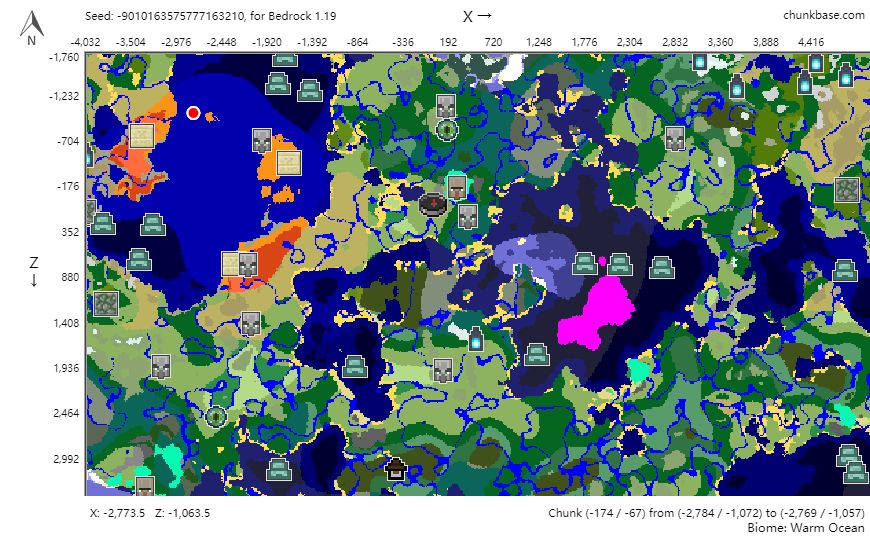Click the red selected-position marker in the warm ocean

click(193, 113)
